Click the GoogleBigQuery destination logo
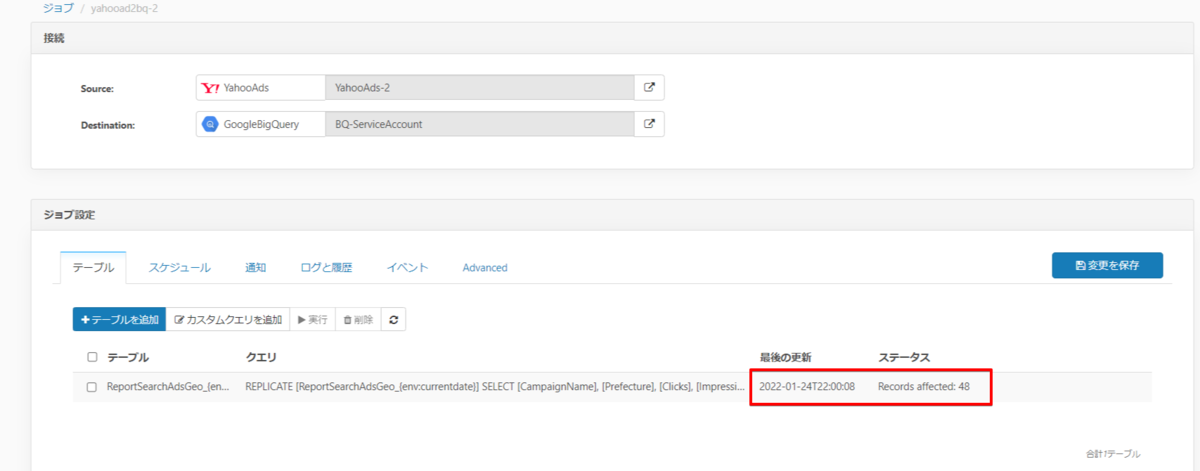The height and width of the screenshot is (471, 1200). coord(210,124)
